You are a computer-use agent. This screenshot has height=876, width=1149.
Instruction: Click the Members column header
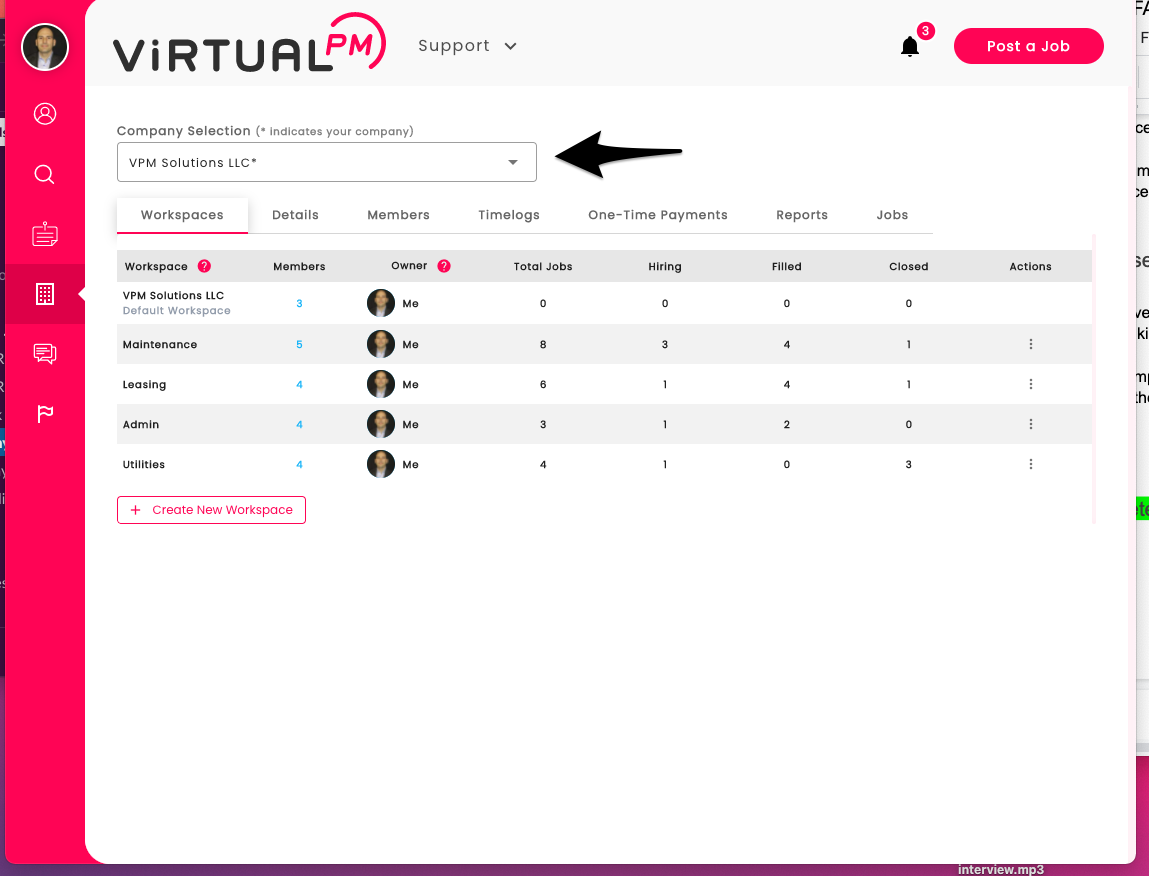299,266
